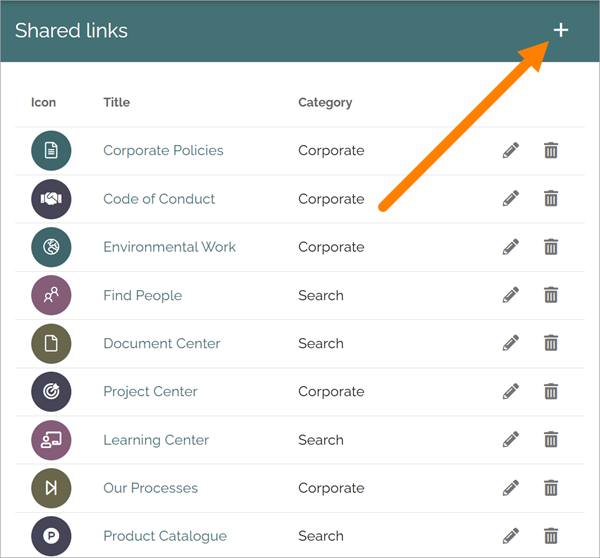Delete the Environmental Work link

click(551, 247)
